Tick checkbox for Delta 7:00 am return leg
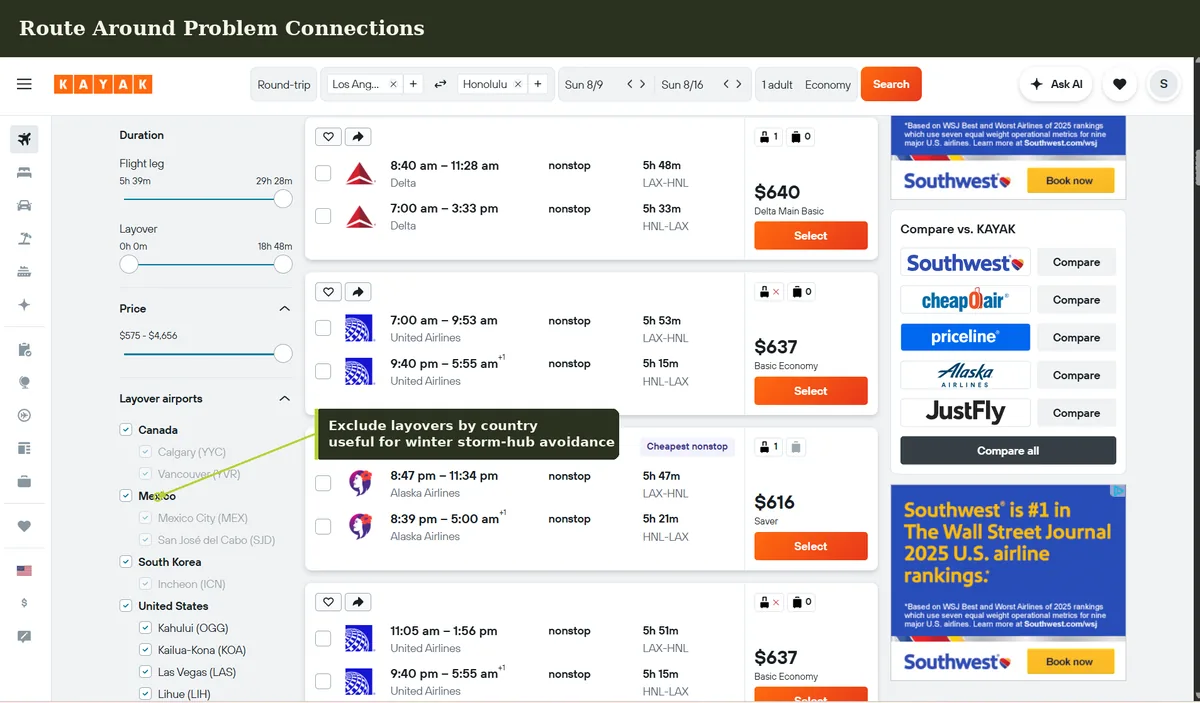 [x=323, y=216]
